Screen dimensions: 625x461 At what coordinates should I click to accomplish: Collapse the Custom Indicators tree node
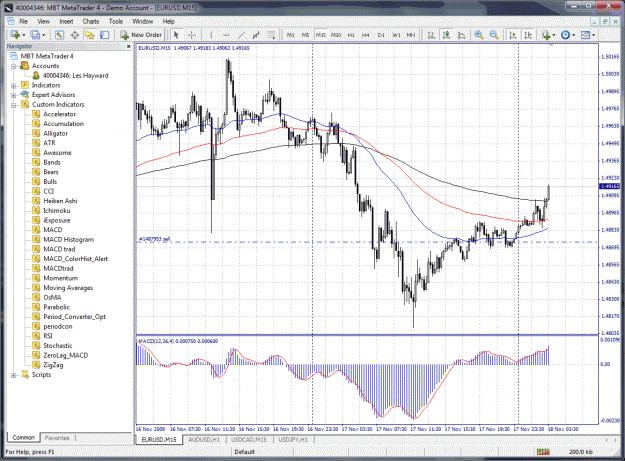point(14,105)
